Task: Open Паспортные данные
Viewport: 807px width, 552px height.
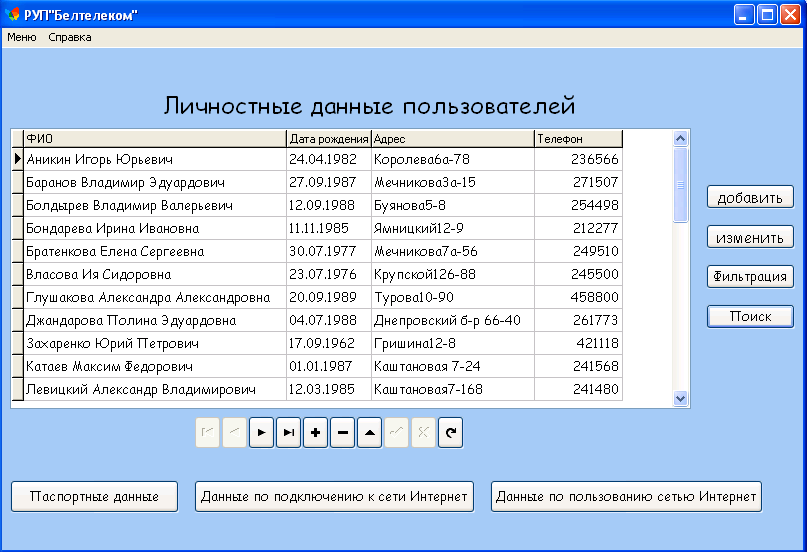Action: coord(95,496)
